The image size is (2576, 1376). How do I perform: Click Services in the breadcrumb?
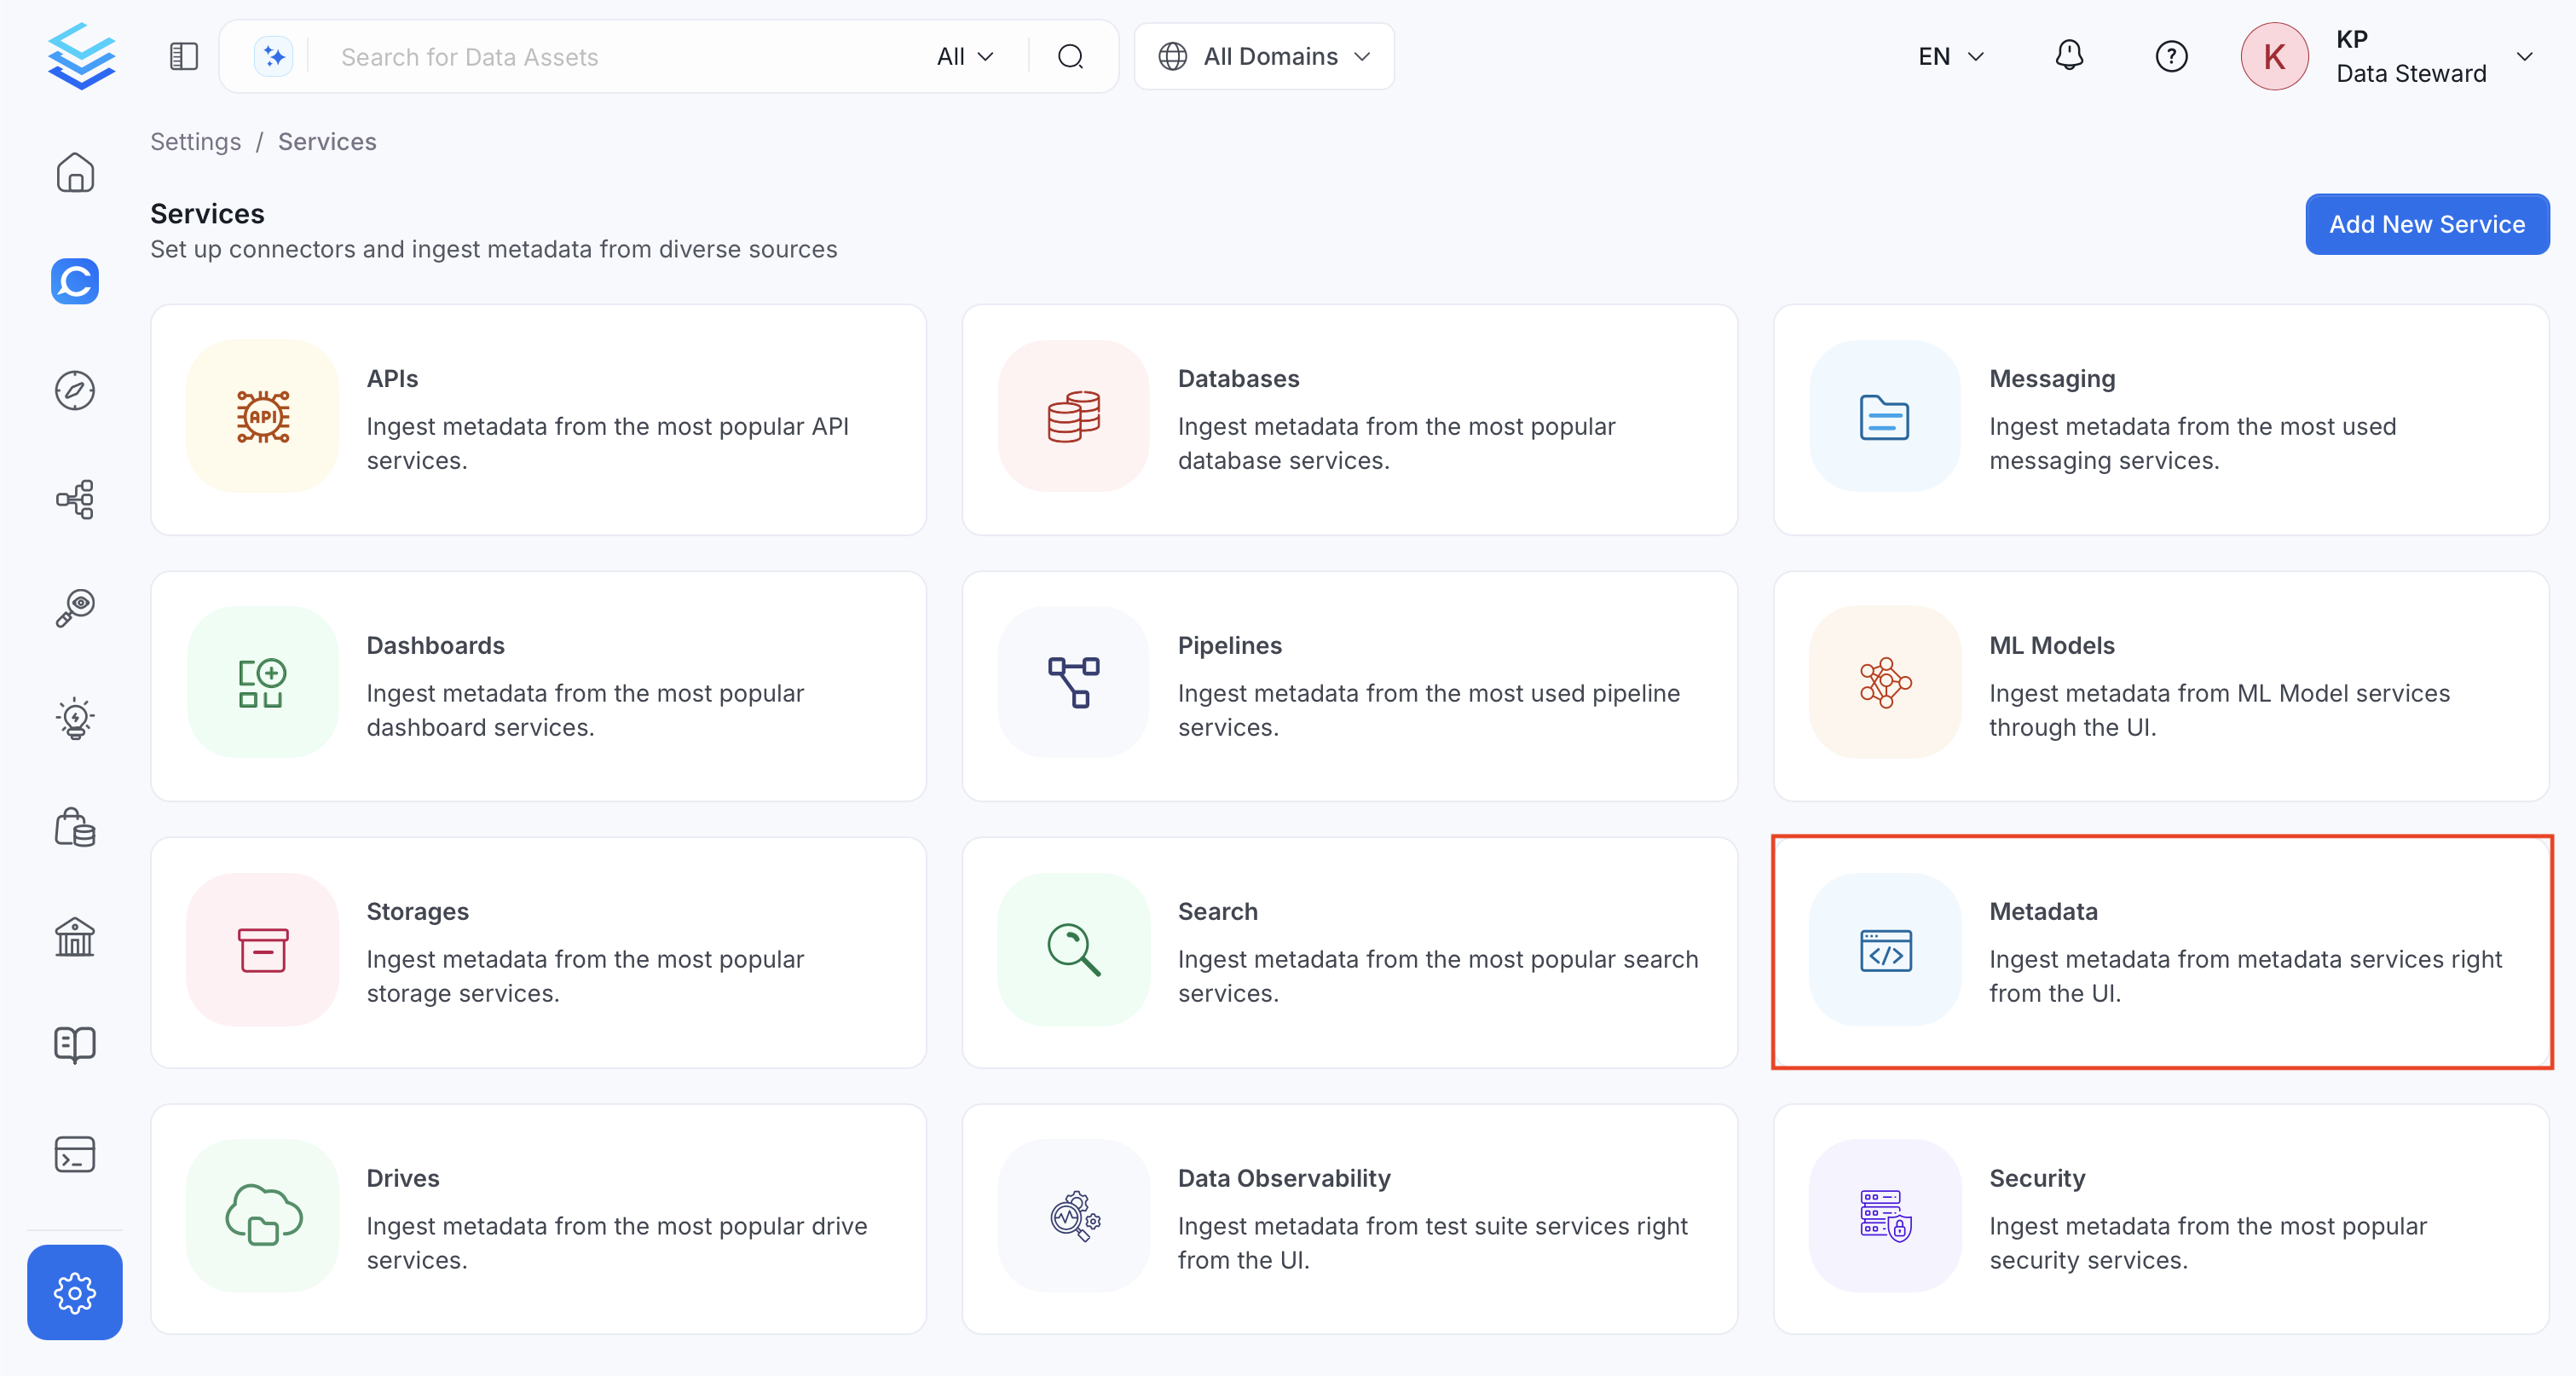click(327, 142)
